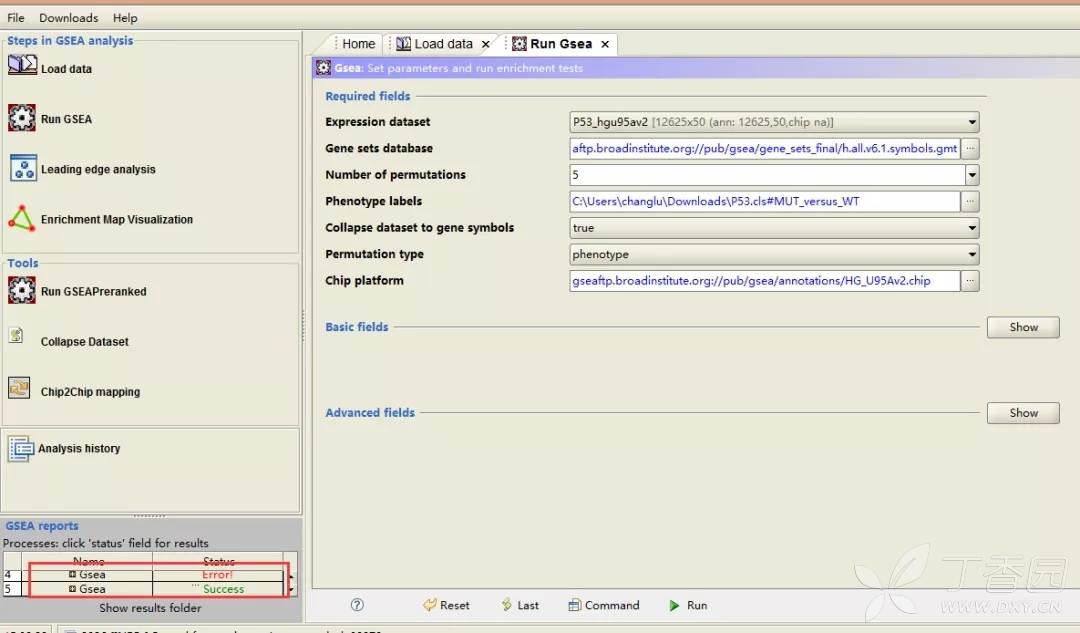Click the Name column header in reports
The height and width of the screenshot is (633, 1080).
click(x=87, y=561)
